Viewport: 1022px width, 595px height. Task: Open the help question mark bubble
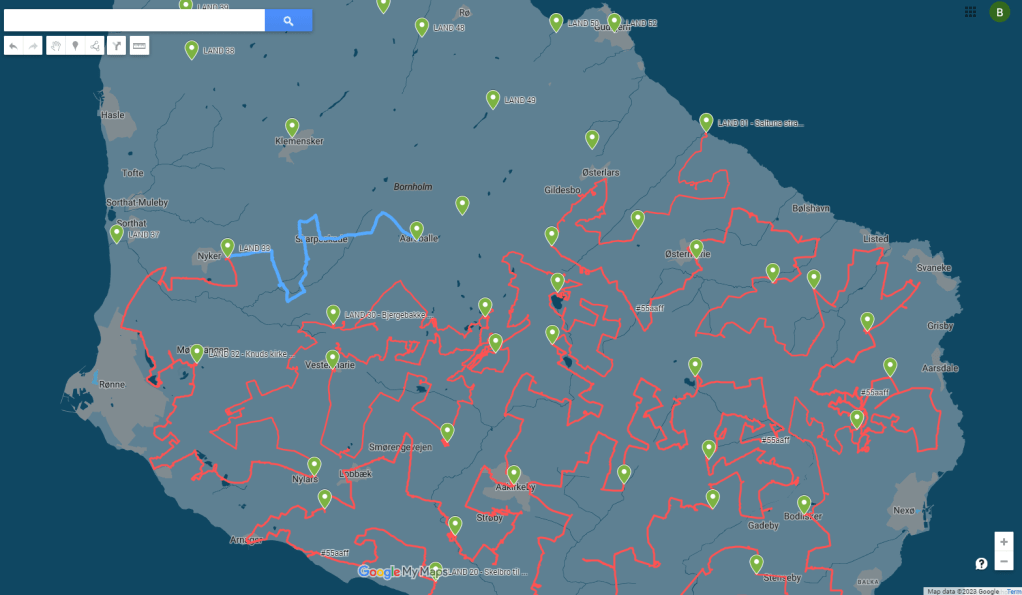pos(981,564)
